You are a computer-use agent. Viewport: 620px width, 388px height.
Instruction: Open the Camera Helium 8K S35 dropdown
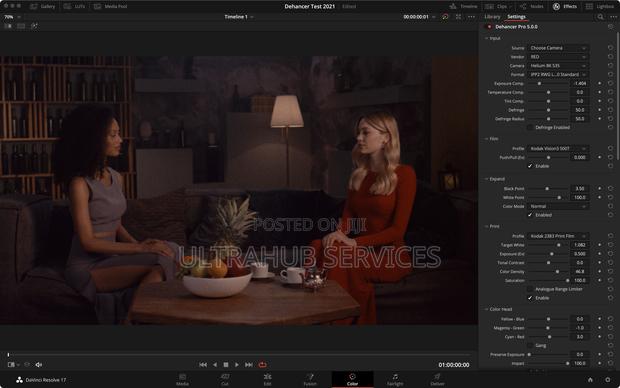[x=558, y=66]
